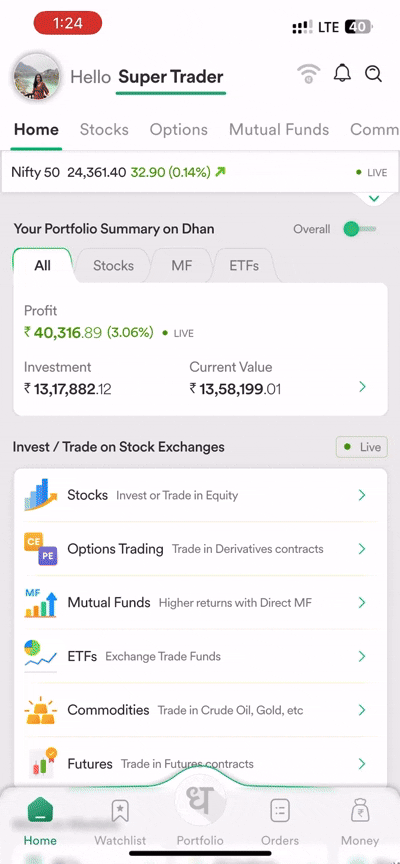Open the Watchlist bookmark icon
Image resolution: width=400 pixels, height=864 pixels.
tap(120, 811)
